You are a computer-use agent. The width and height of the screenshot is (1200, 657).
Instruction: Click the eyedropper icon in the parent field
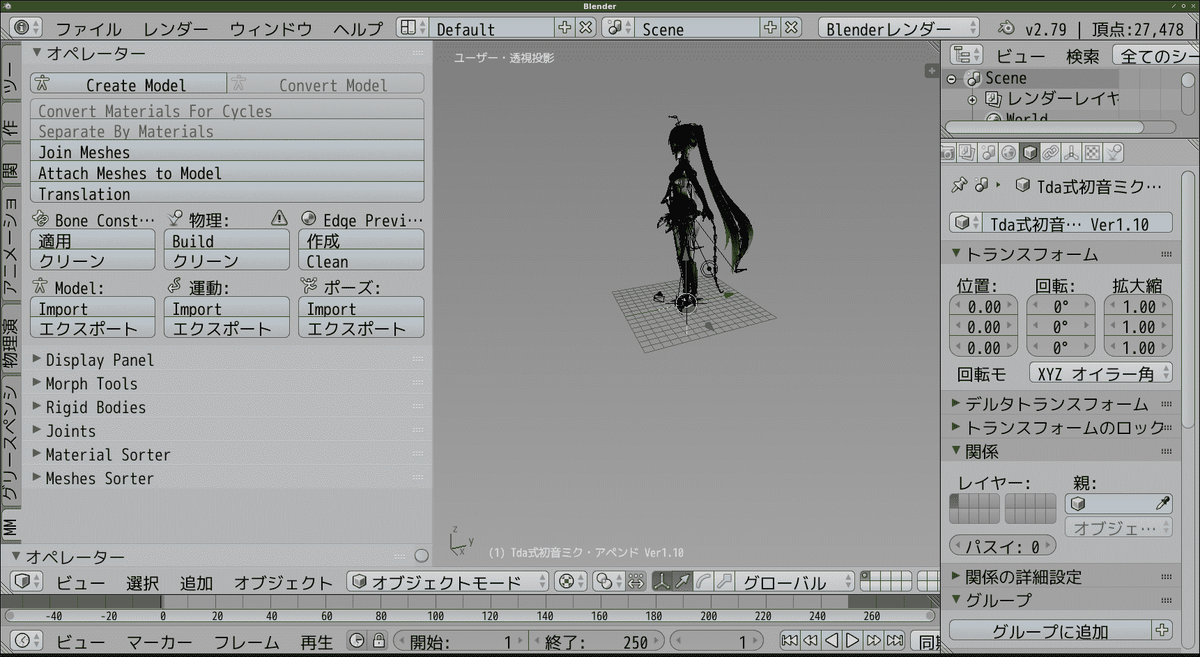click(1163, 504)
